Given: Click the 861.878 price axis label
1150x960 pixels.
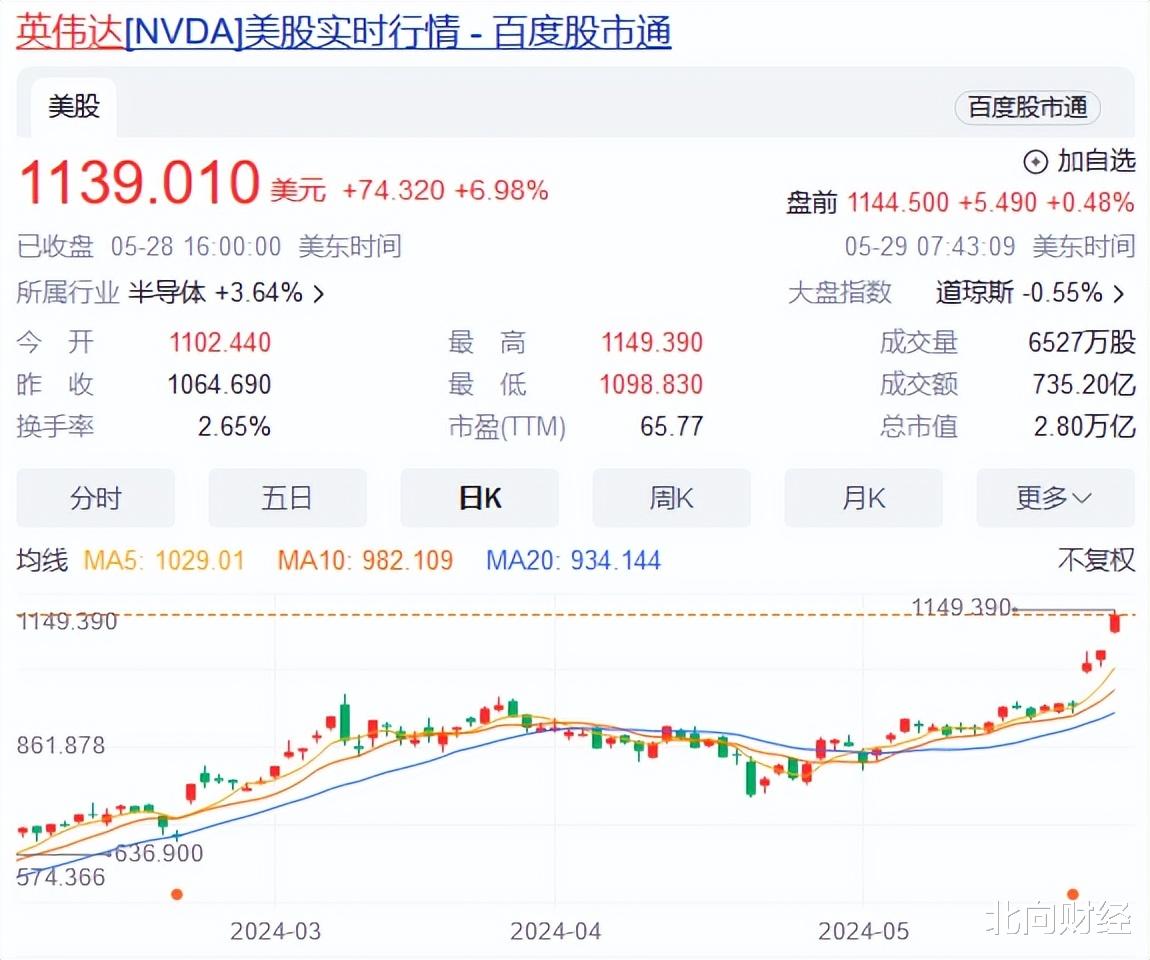Looking at the screenshot, I should (x=61, y=746).
